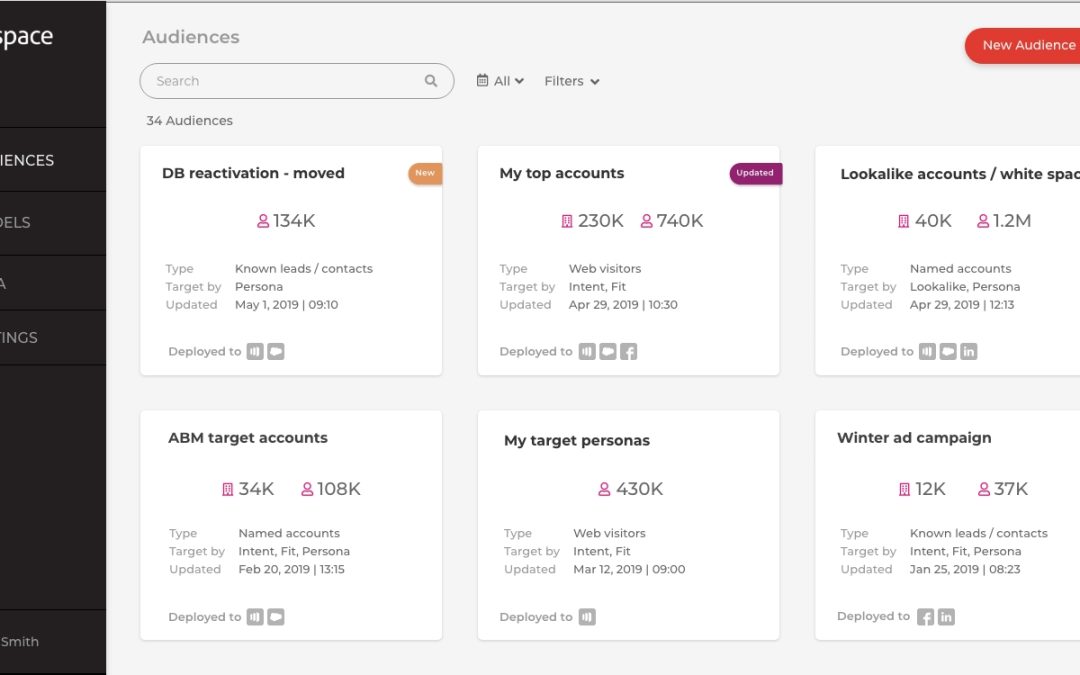Click the date Mar 12, 2019 | 09:00
1080x675 pixels.
(x=629, y=569)
